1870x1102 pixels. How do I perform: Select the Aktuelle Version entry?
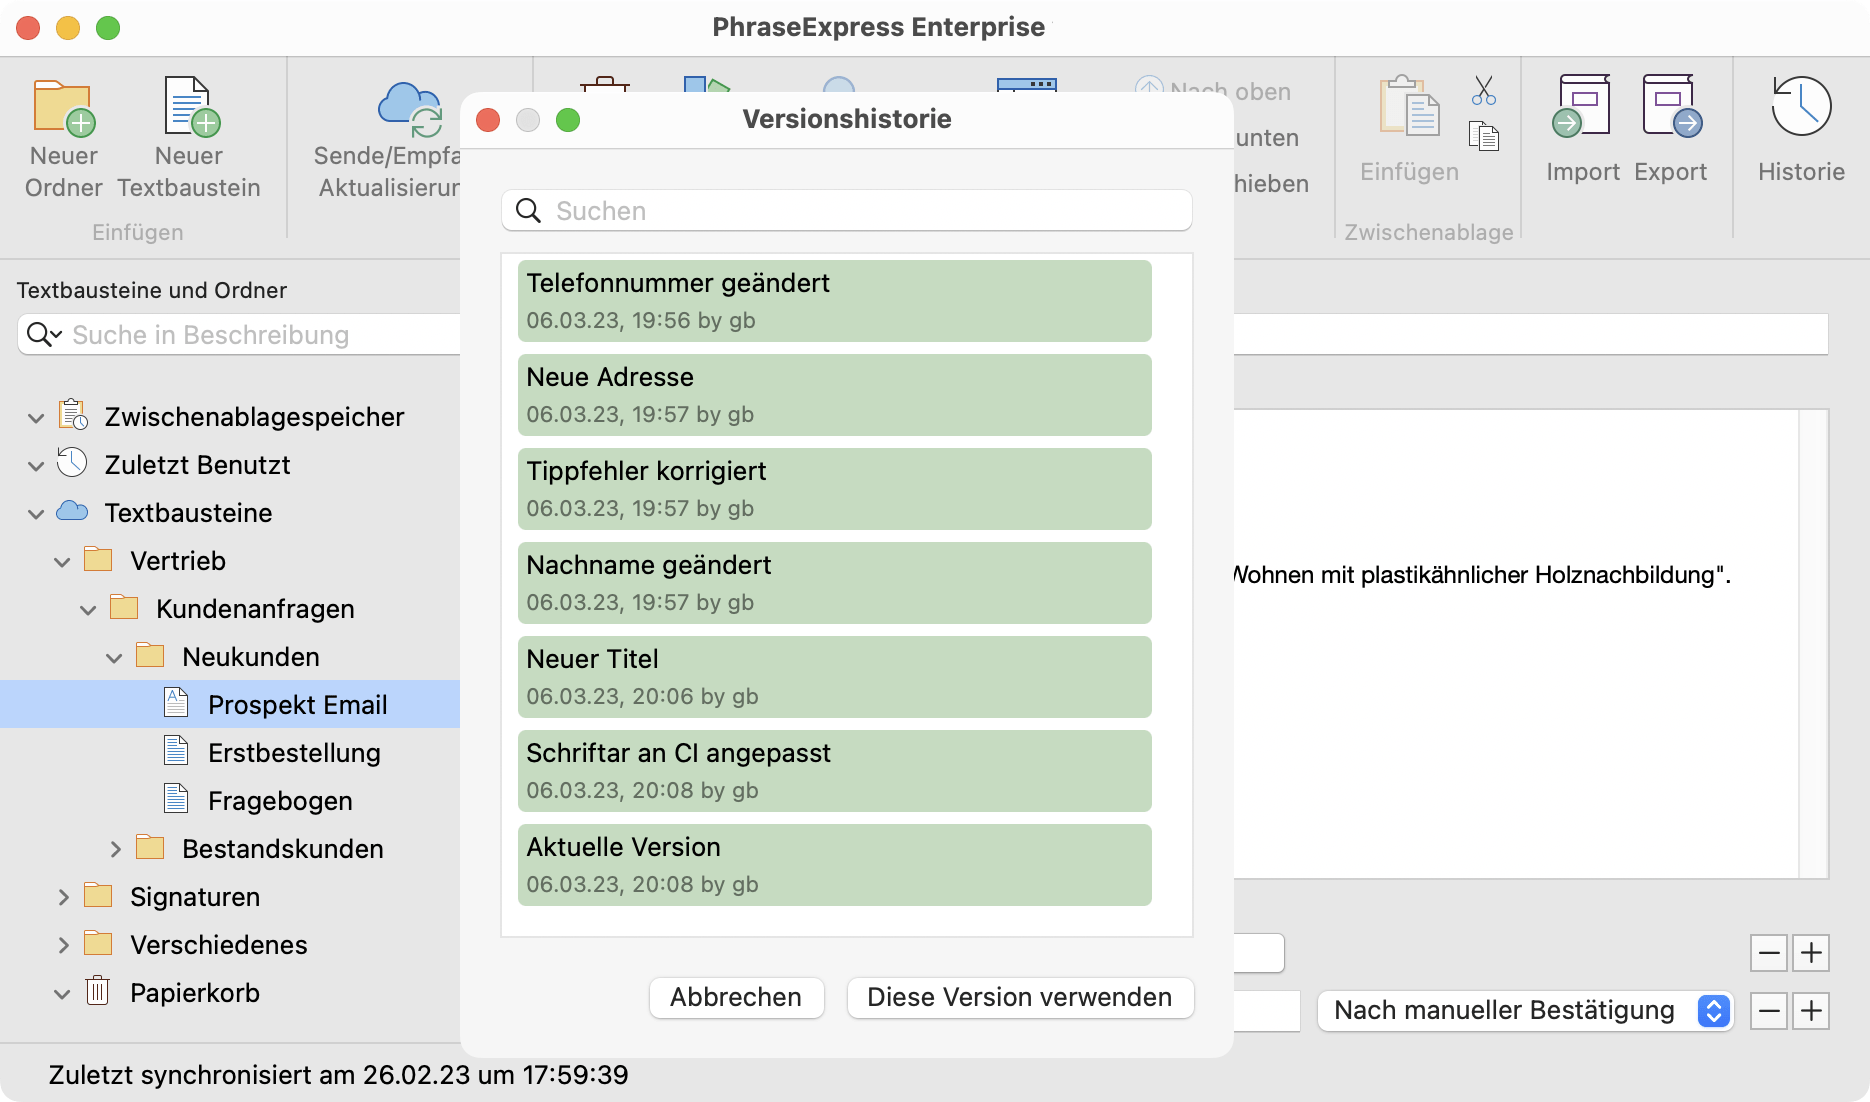pos(835,865)
